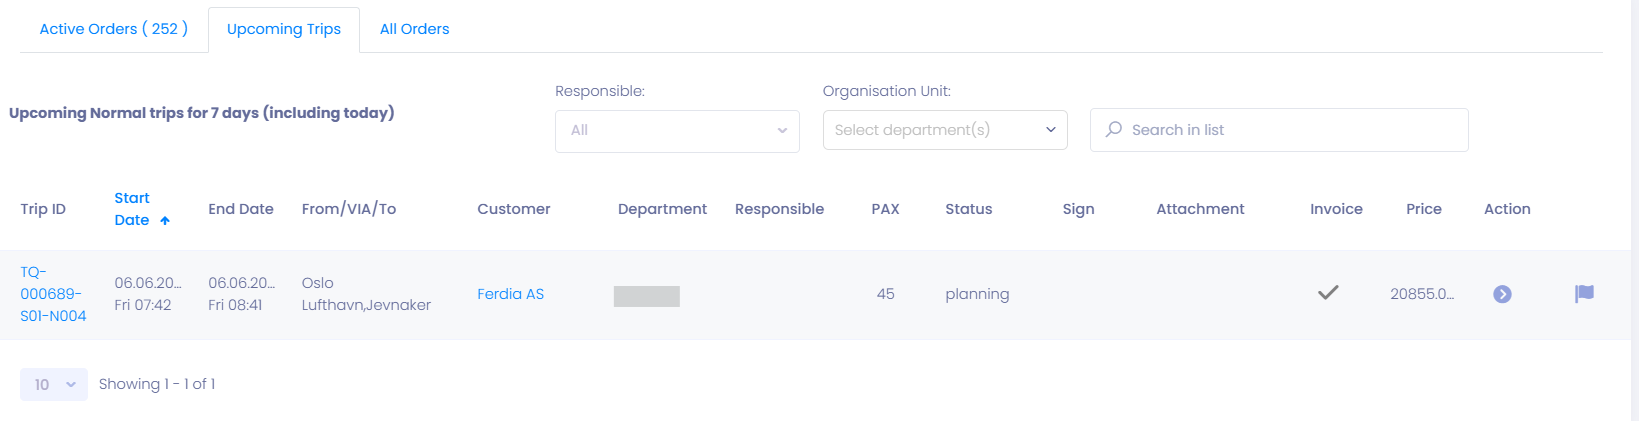Click the grey department placeholder block
1639x421 pixels.
point(647,296)
